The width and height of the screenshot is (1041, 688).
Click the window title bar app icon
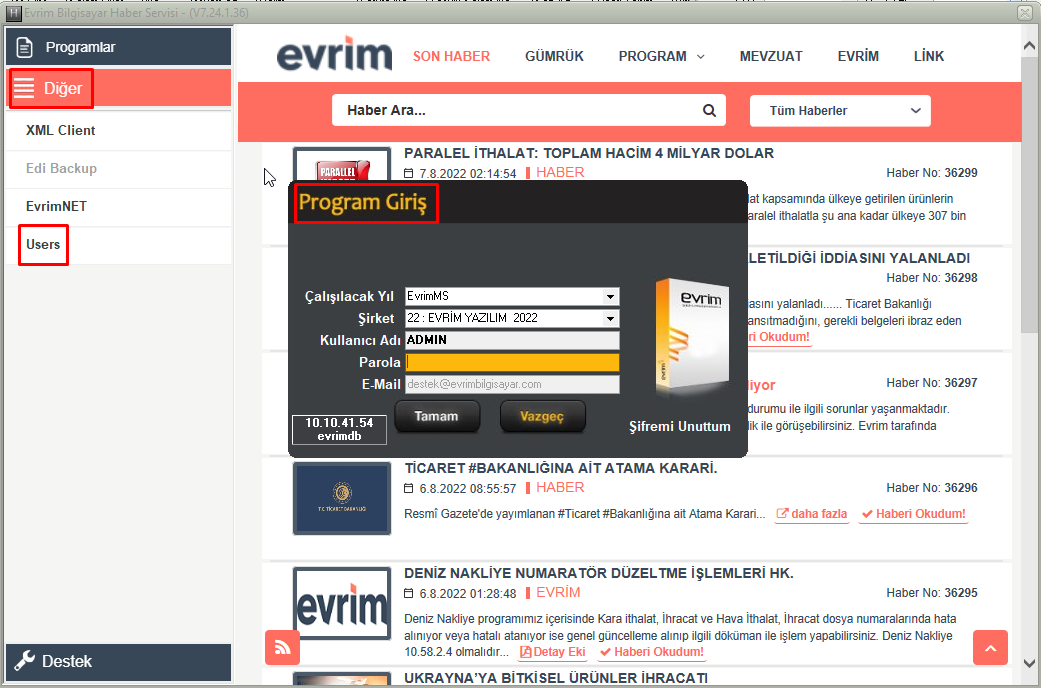(13, 13)
